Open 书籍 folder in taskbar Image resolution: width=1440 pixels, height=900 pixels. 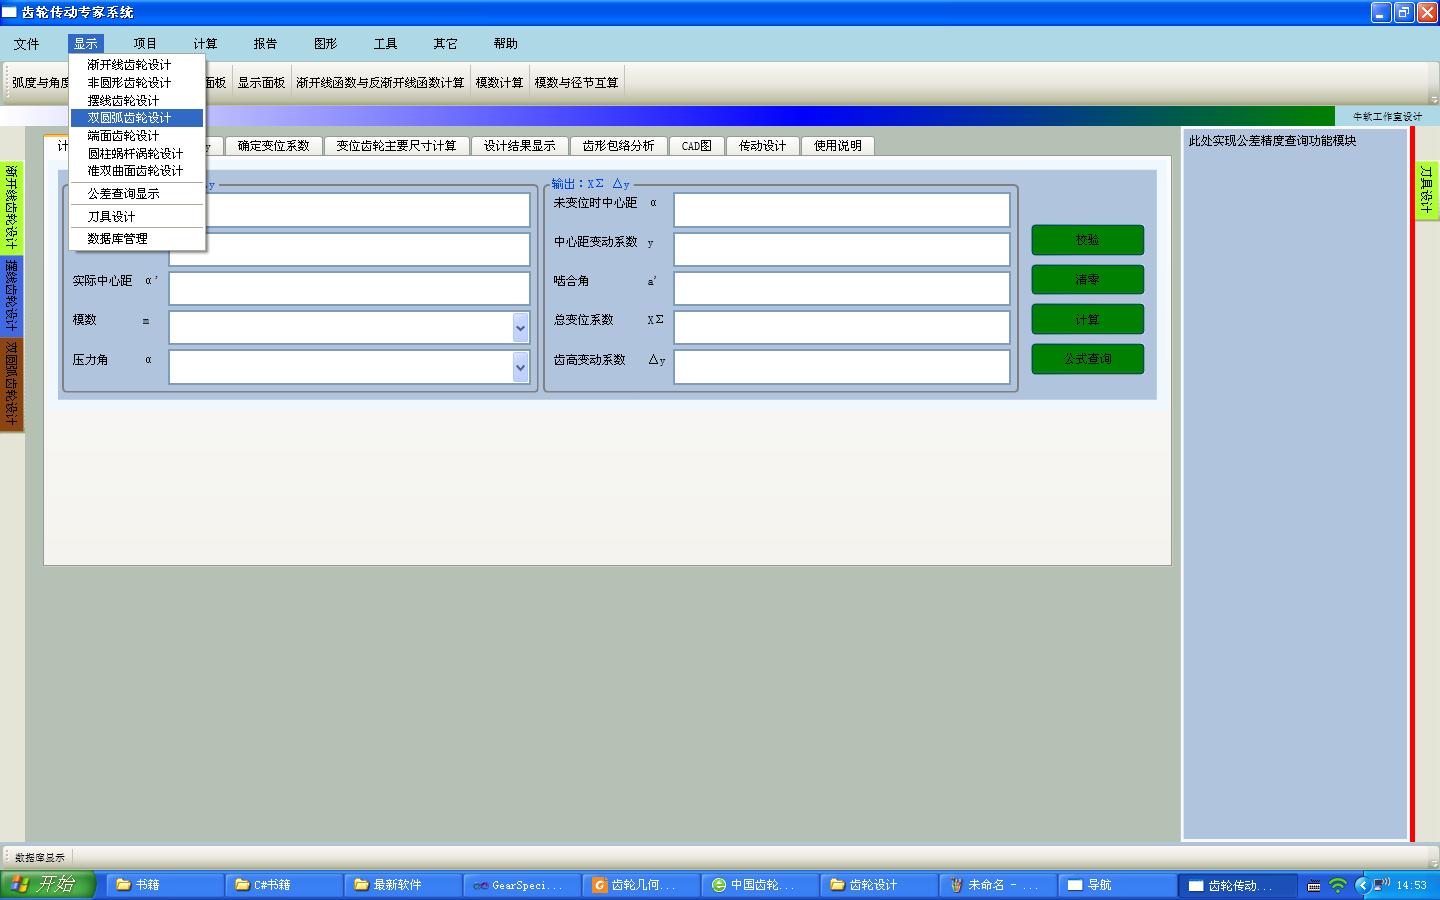click(x=164, y=885)
